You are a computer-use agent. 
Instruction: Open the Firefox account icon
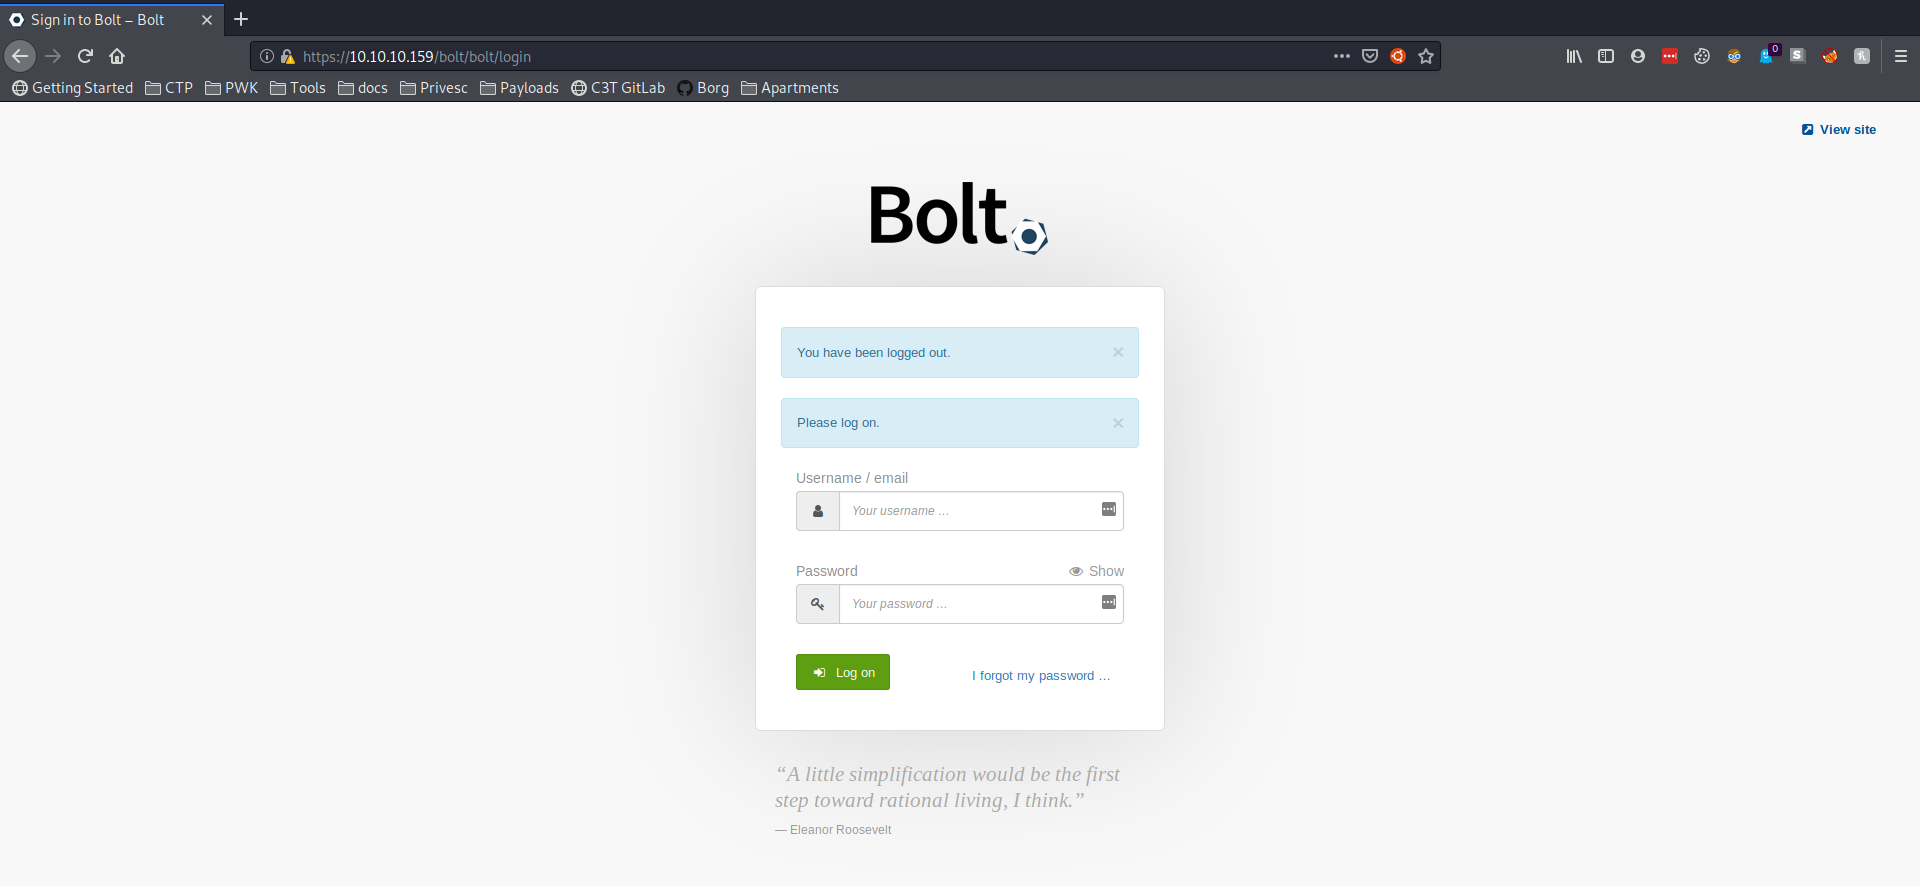click(1638, 56)
